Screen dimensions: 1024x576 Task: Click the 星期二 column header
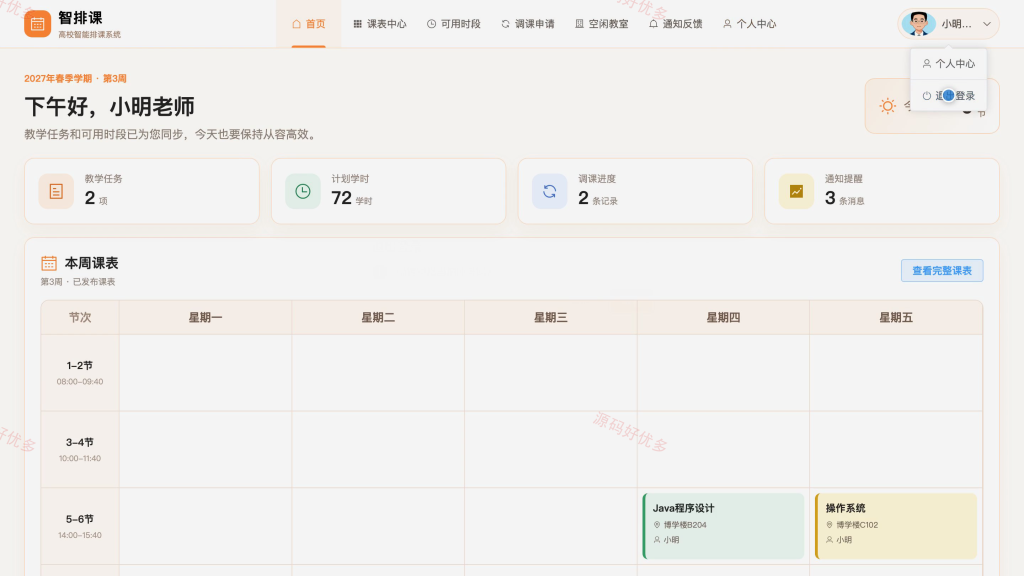click(378, 317)
